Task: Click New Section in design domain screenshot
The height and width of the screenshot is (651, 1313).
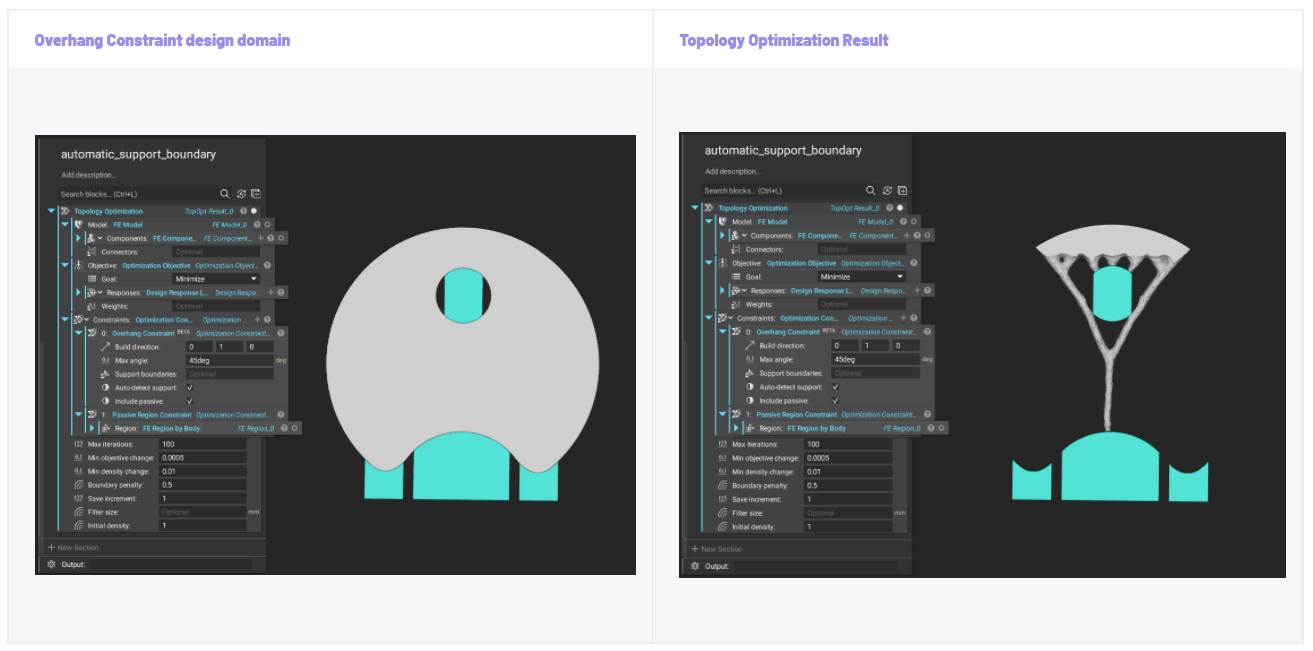Action: (x=74, y=547)
